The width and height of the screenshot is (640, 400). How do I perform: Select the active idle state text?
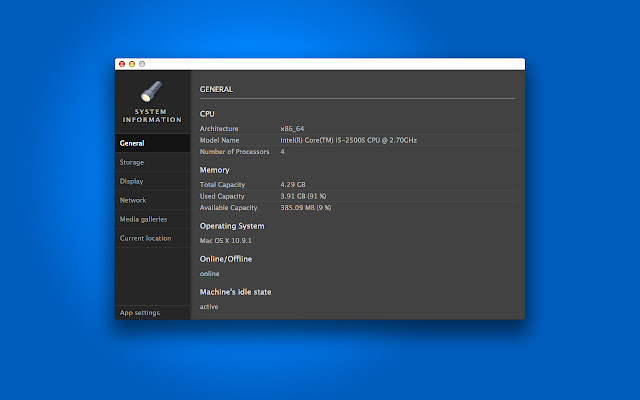coord(209,307)
